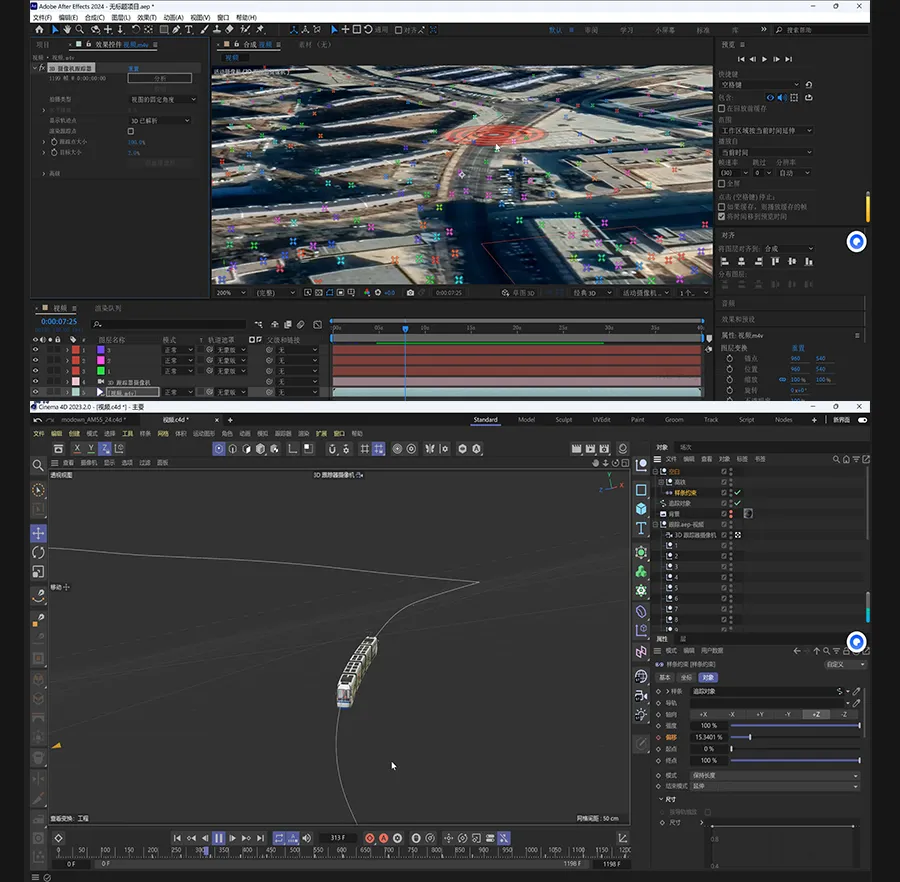
Task: Click the blue Reset link for tracker effect
Action: (x=134, y=68)
